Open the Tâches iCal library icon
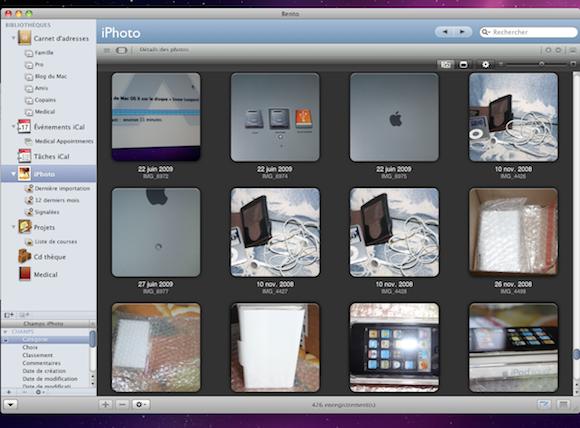The image size is (580, 428). pyautogui.click(x=24, y=156)
